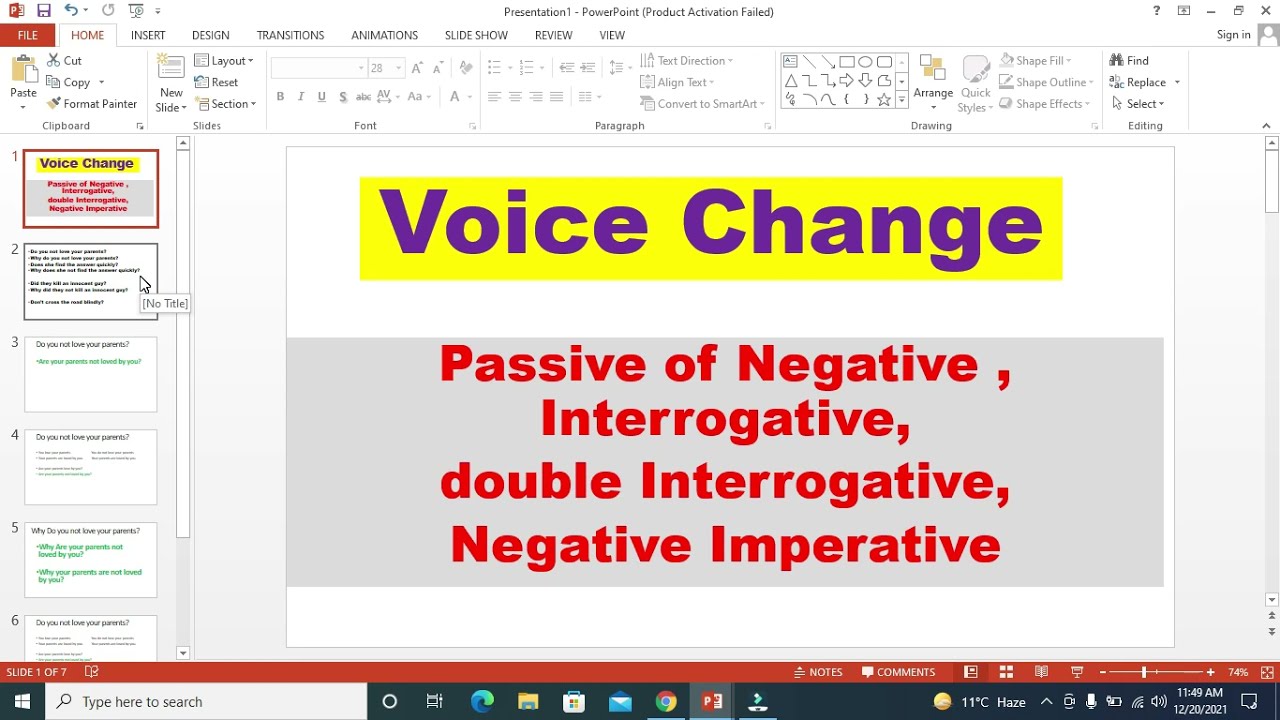Image resolution: width=1280 pixels, height=720 pixels.
Task: Fit slide to current window
Action: [1267, 672]
